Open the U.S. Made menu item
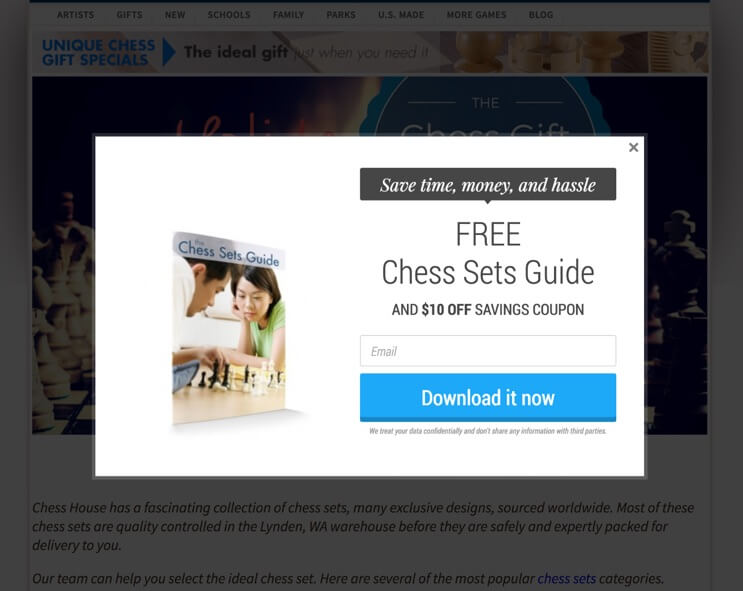This screenshot has height=591, width=743. [x=401, y=15]
